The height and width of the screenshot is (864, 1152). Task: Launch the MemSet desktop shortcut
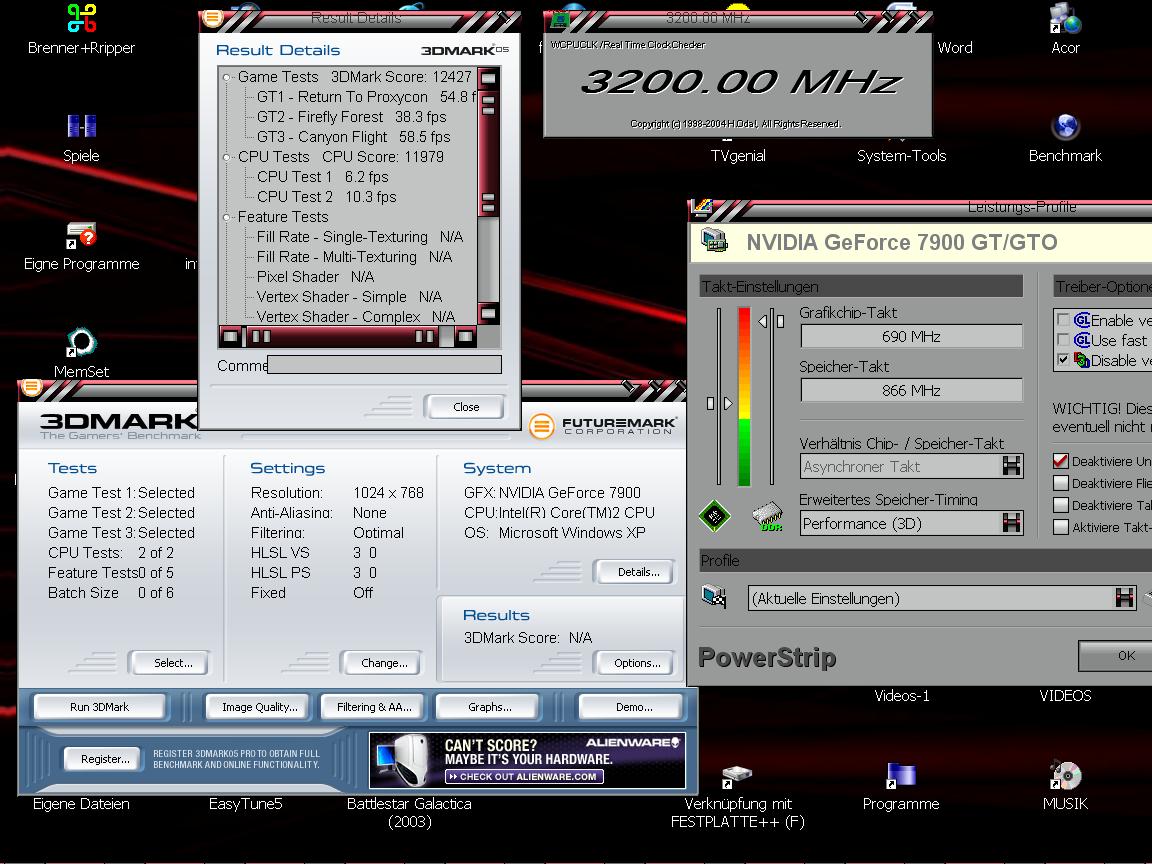[x=81, y=342]
